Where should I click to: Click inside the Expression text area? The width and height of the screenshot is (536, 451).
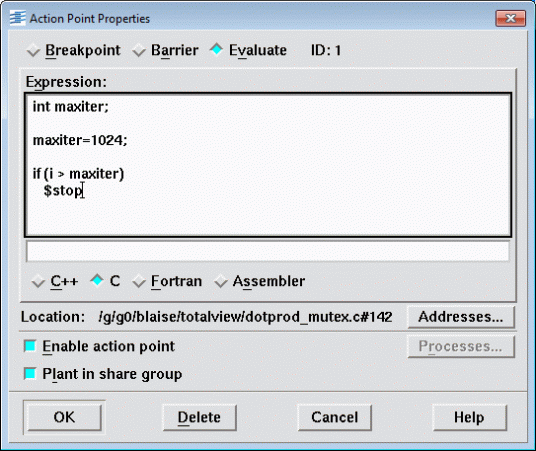(268, 165)
